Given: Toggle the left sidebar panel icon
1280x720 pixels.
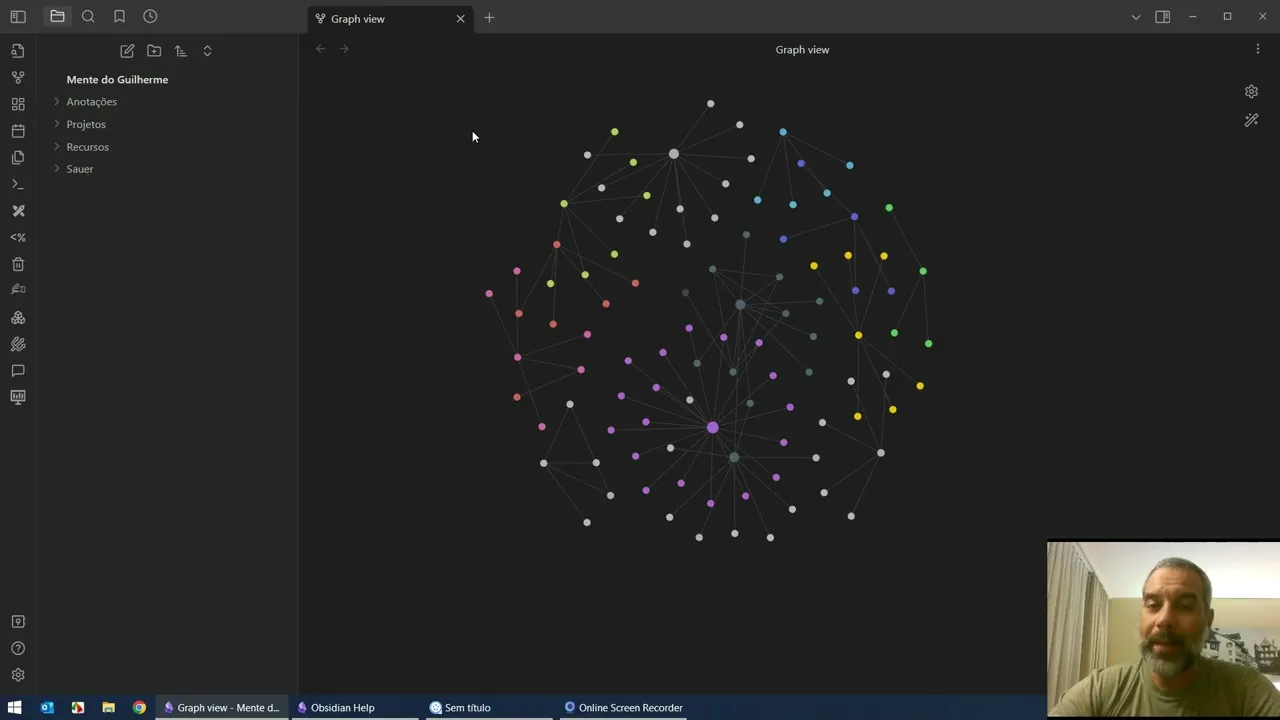Looking at the screenshot, I should pos(18,17).
